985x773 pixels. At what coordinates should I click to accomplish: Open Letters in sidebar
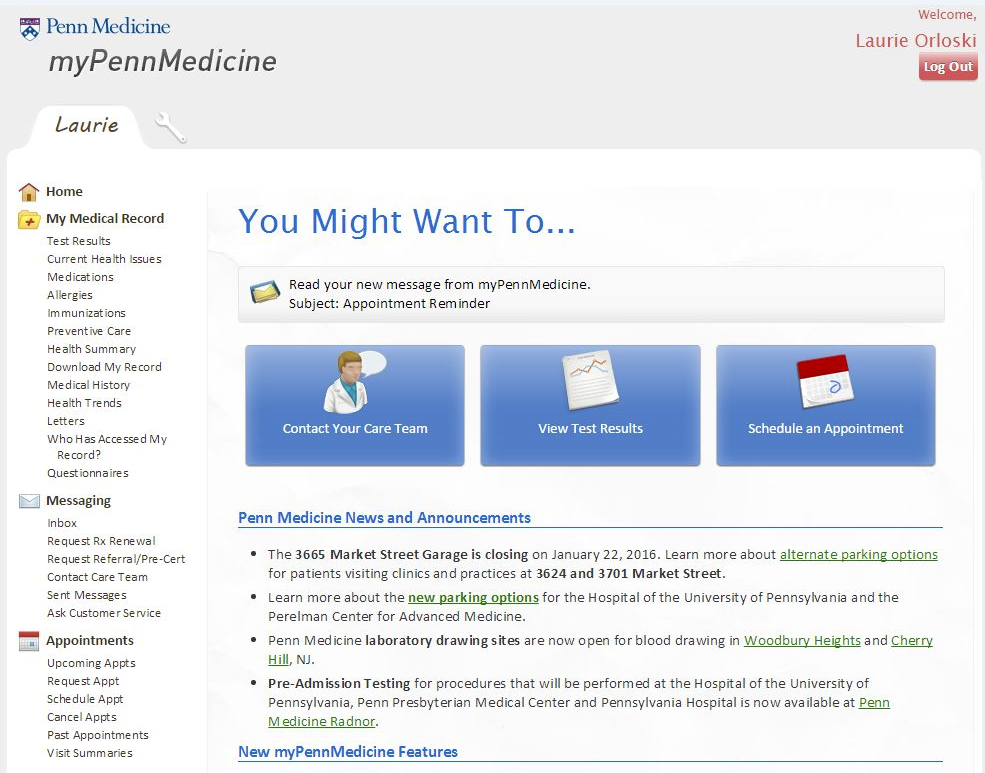pos(66,421)
